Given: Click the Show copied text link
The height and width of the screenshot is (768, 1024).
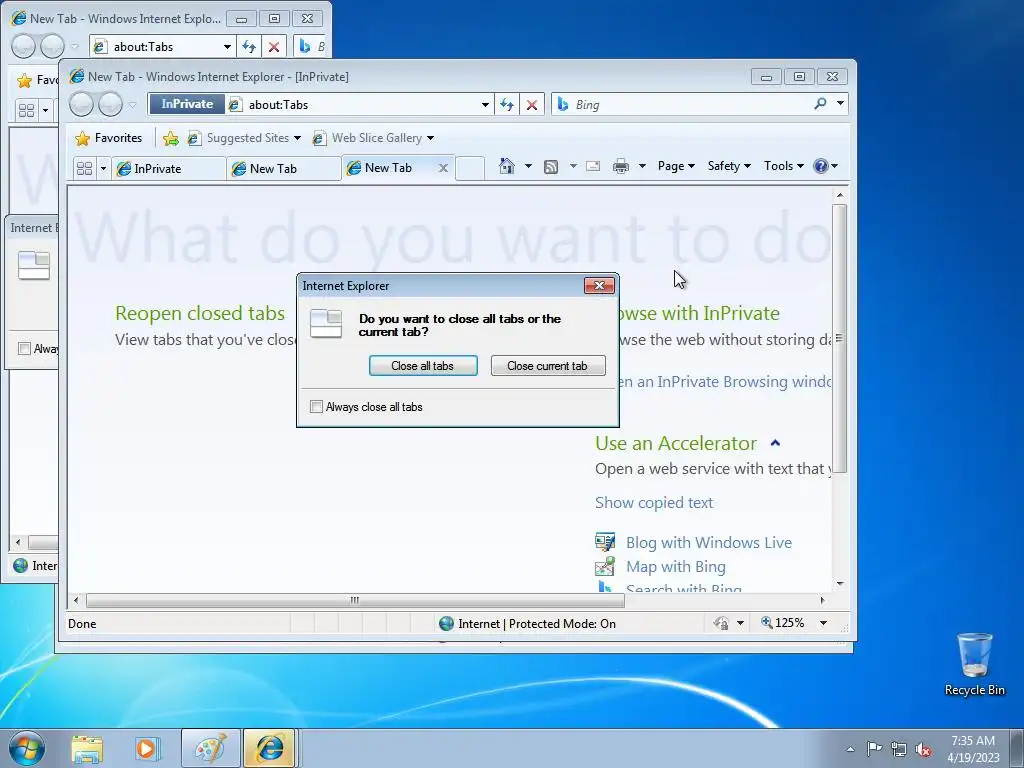Looking at the screenshot, I should (654, 503).
